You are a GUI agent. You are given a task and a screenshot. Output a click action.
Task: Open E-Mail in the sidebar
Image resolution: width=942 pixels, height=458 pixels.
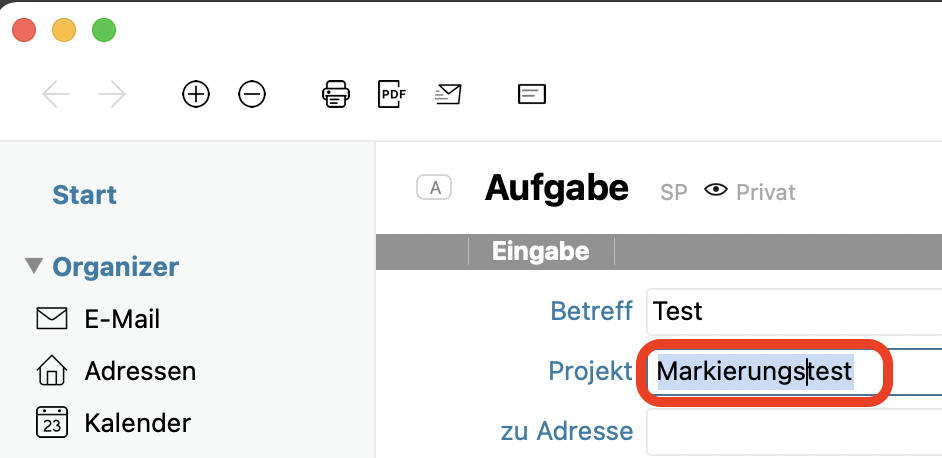122,319
